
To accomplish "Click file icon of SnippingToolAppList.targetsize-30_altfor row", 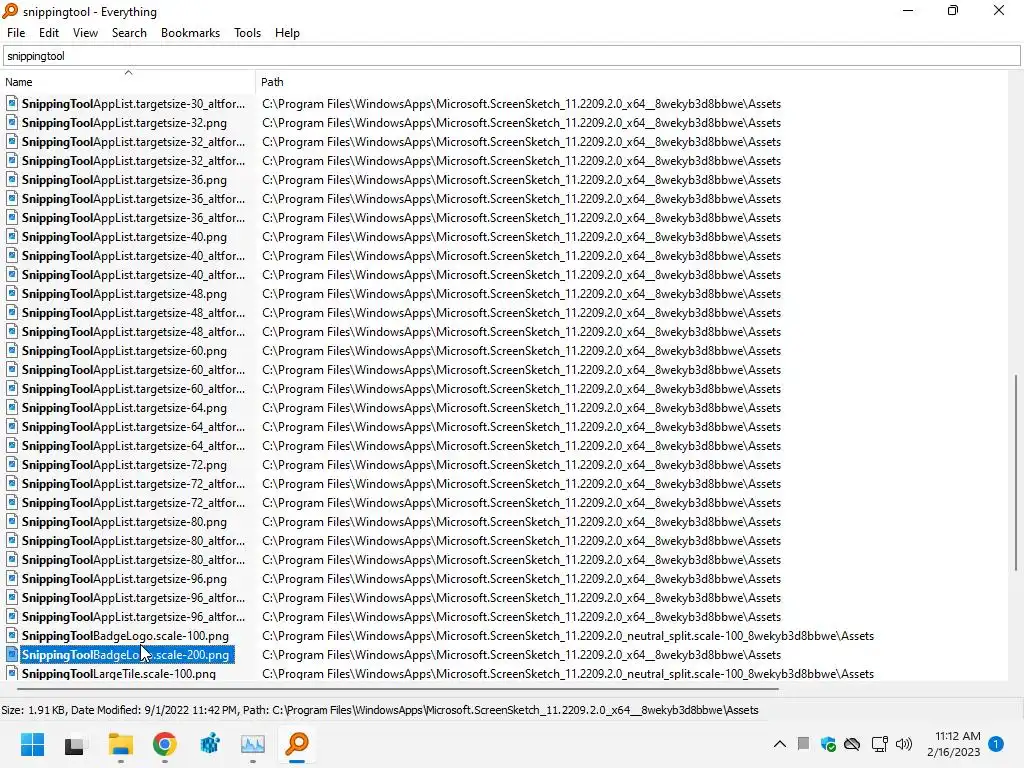I will point(12,103).
